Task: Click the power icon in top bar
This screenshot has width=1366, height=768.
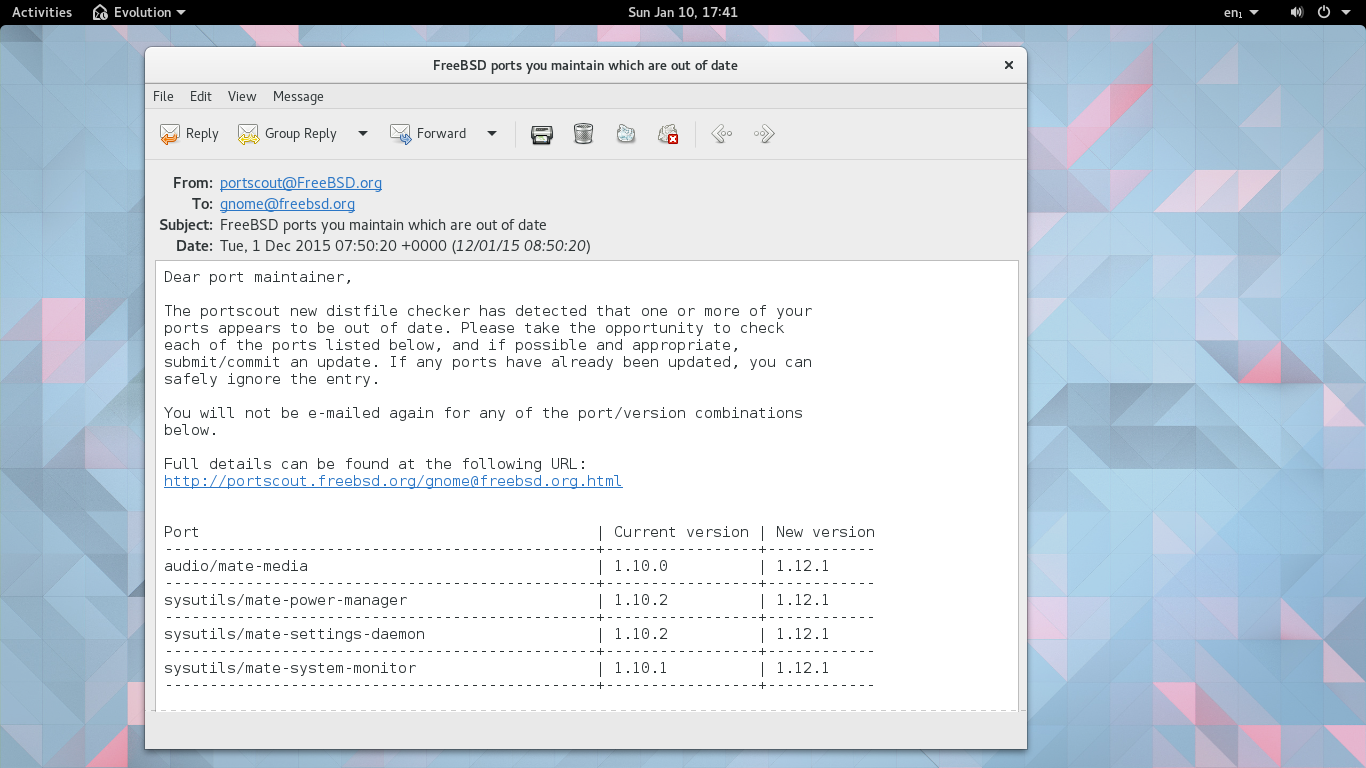Action: (x=1323, y=12)
